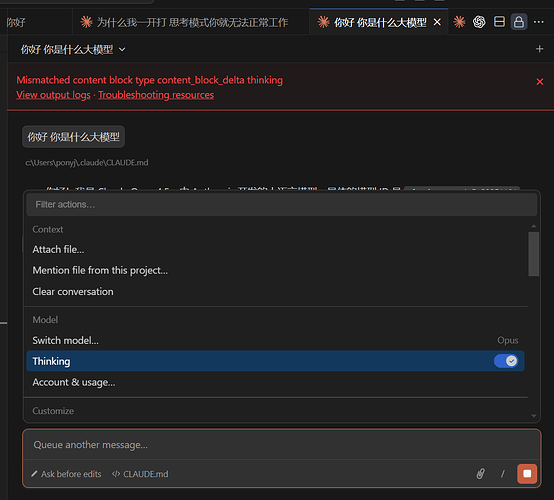The image size is (554, 500).
Task: Change the Ask before edits mode
Action: 66,474
